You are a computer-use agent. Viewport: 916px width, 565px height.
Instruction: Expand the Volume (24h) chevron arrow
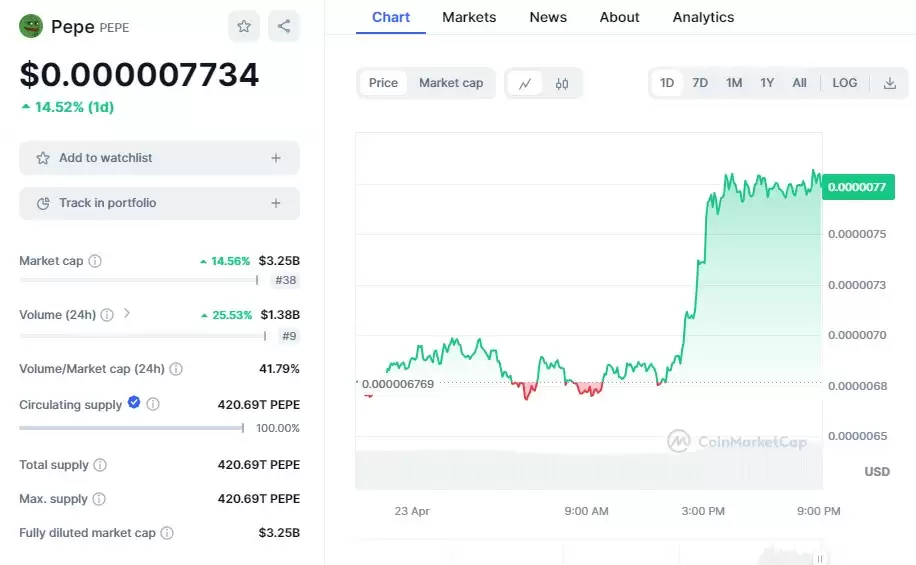(127, 314)
